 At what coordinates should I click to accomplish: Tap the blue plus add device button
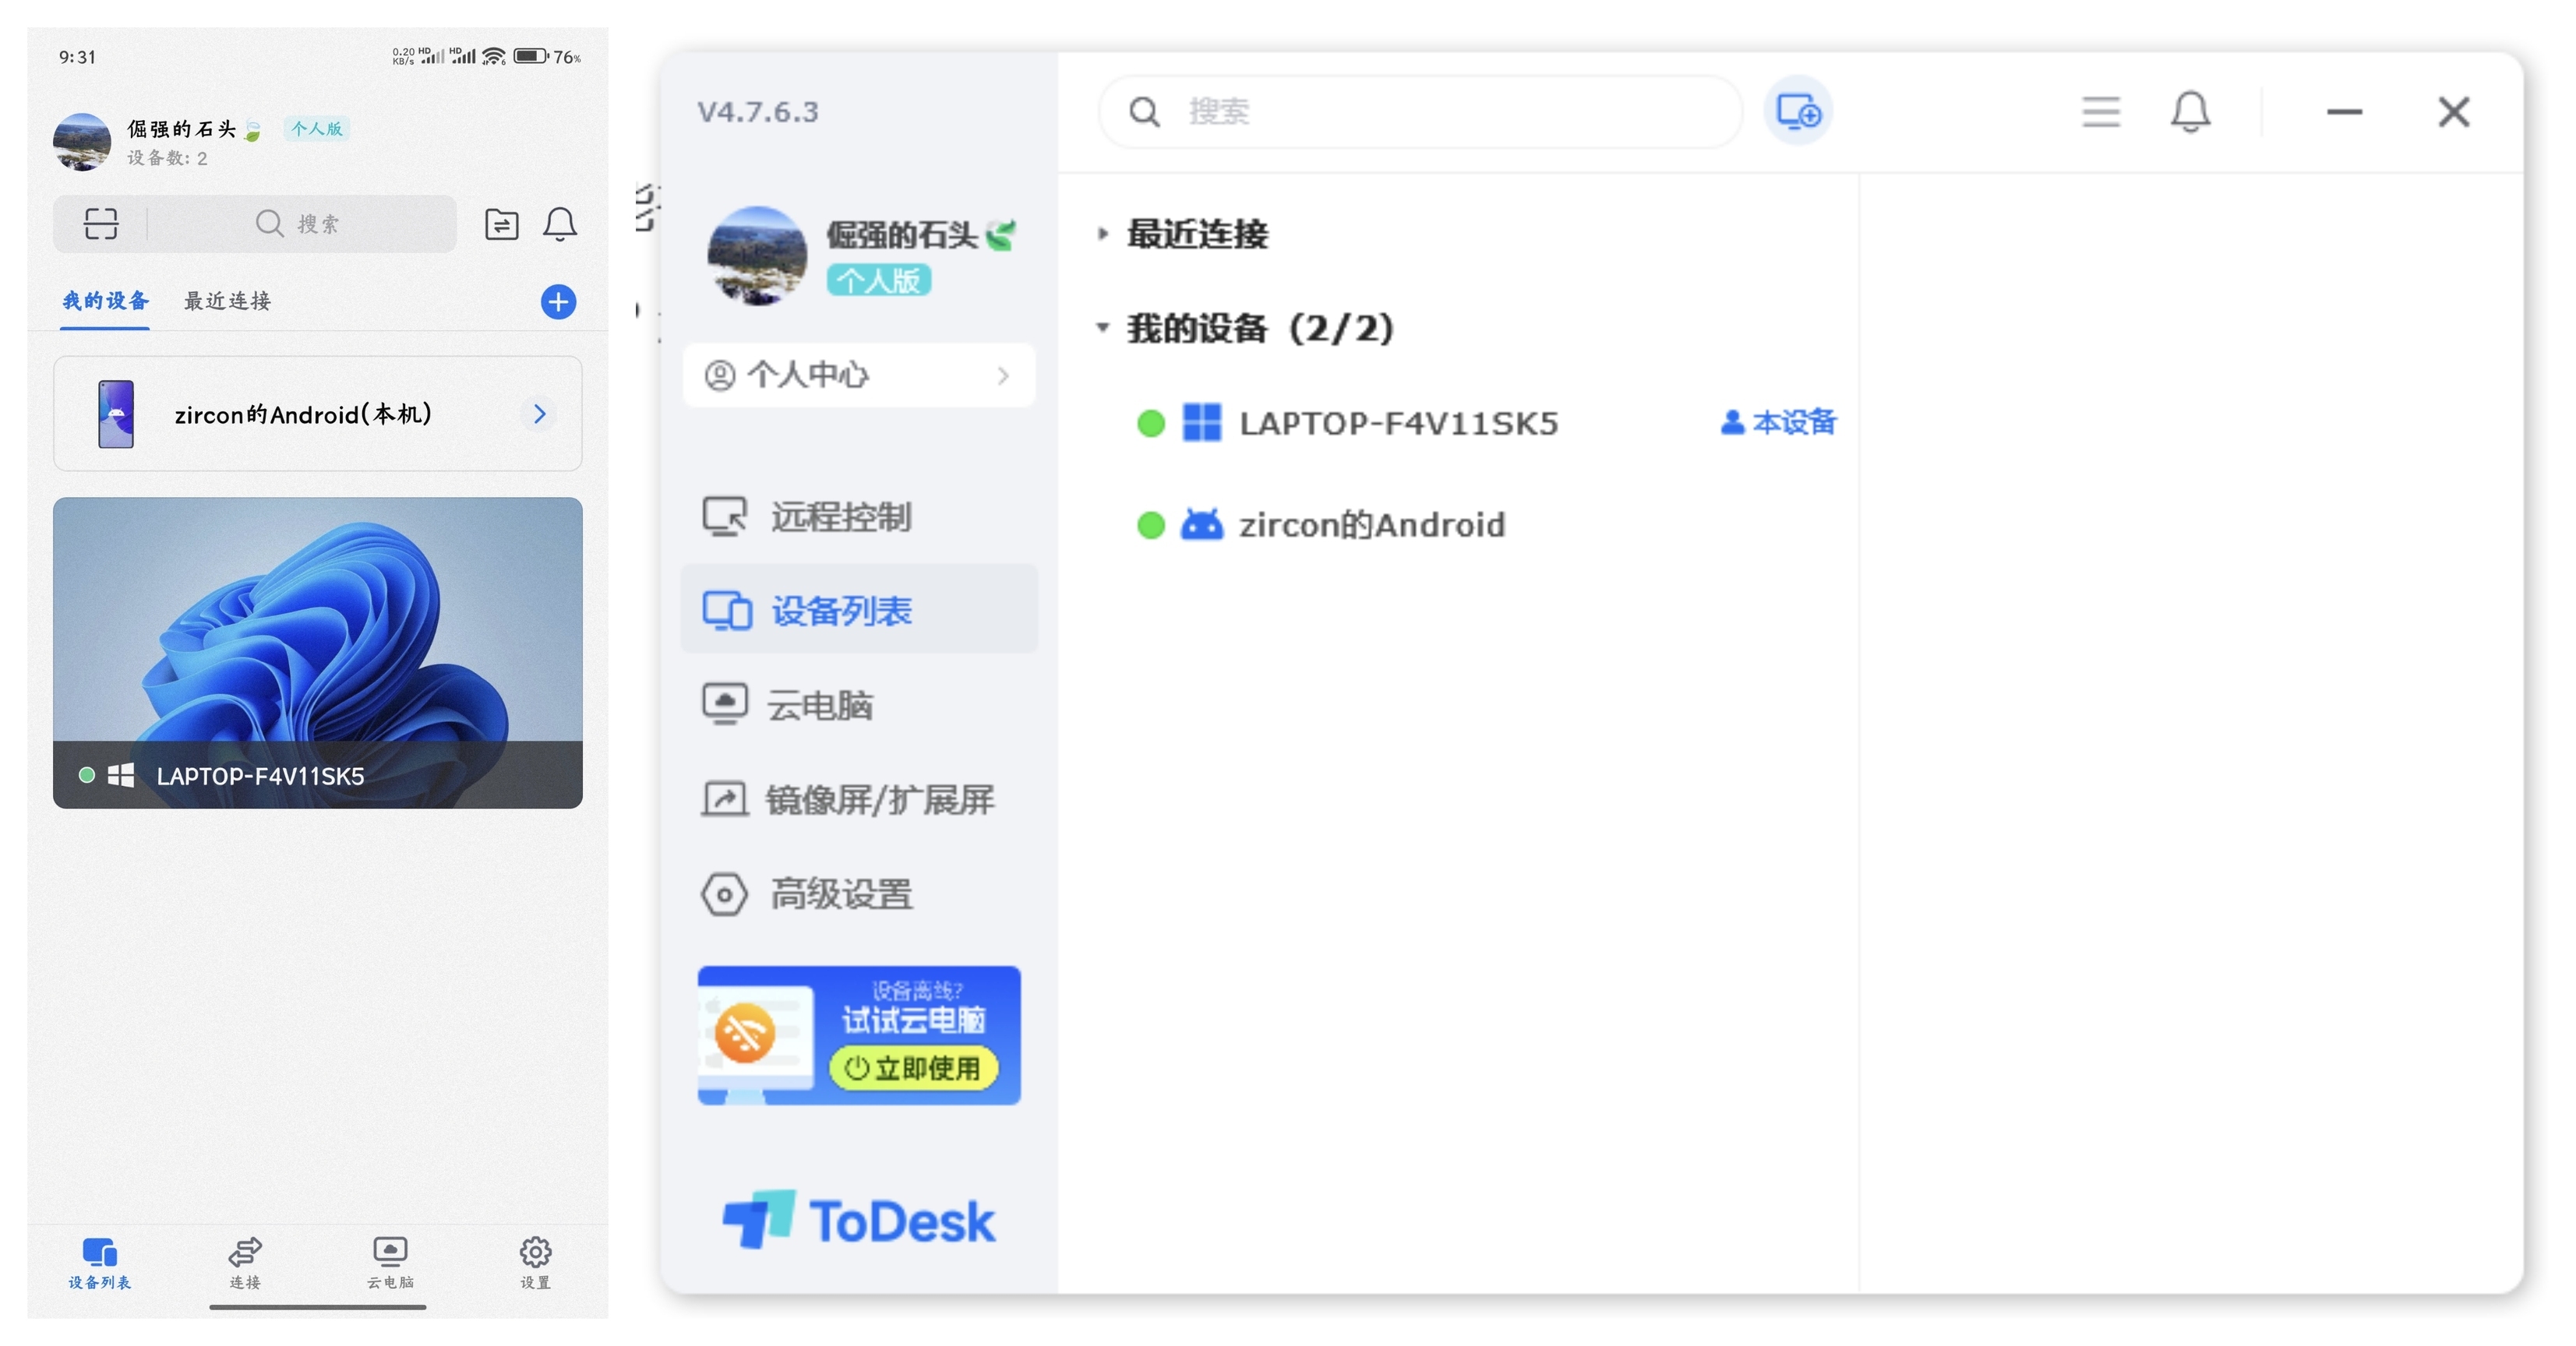(558, 301)
